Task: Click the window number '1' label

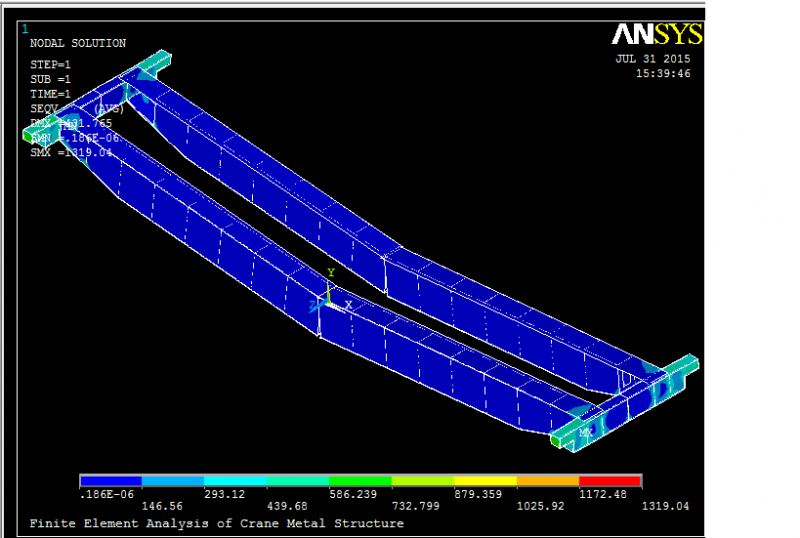Action: click(24, 30)
